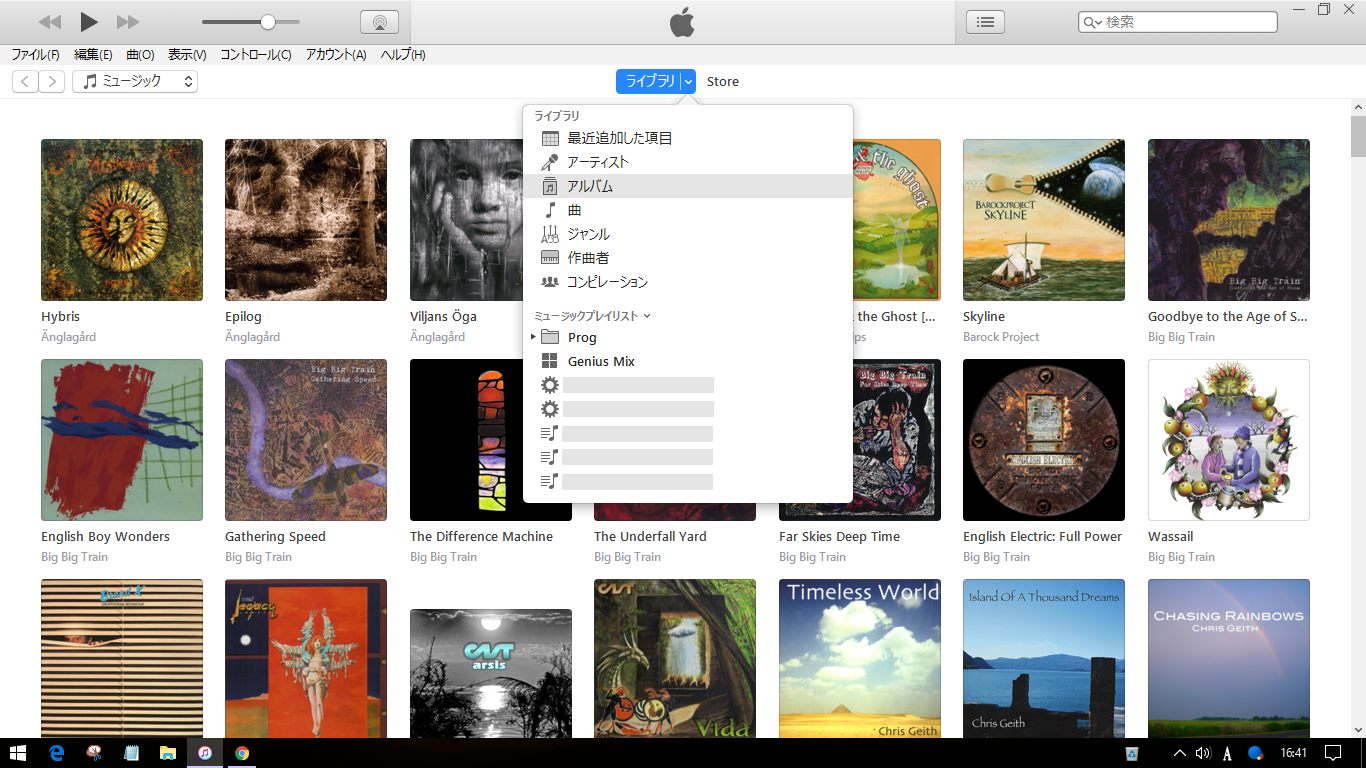Screen dimensions: 1366x768
Task: Expand the Prog playlist folder triangle
Action: pos(533,337)
